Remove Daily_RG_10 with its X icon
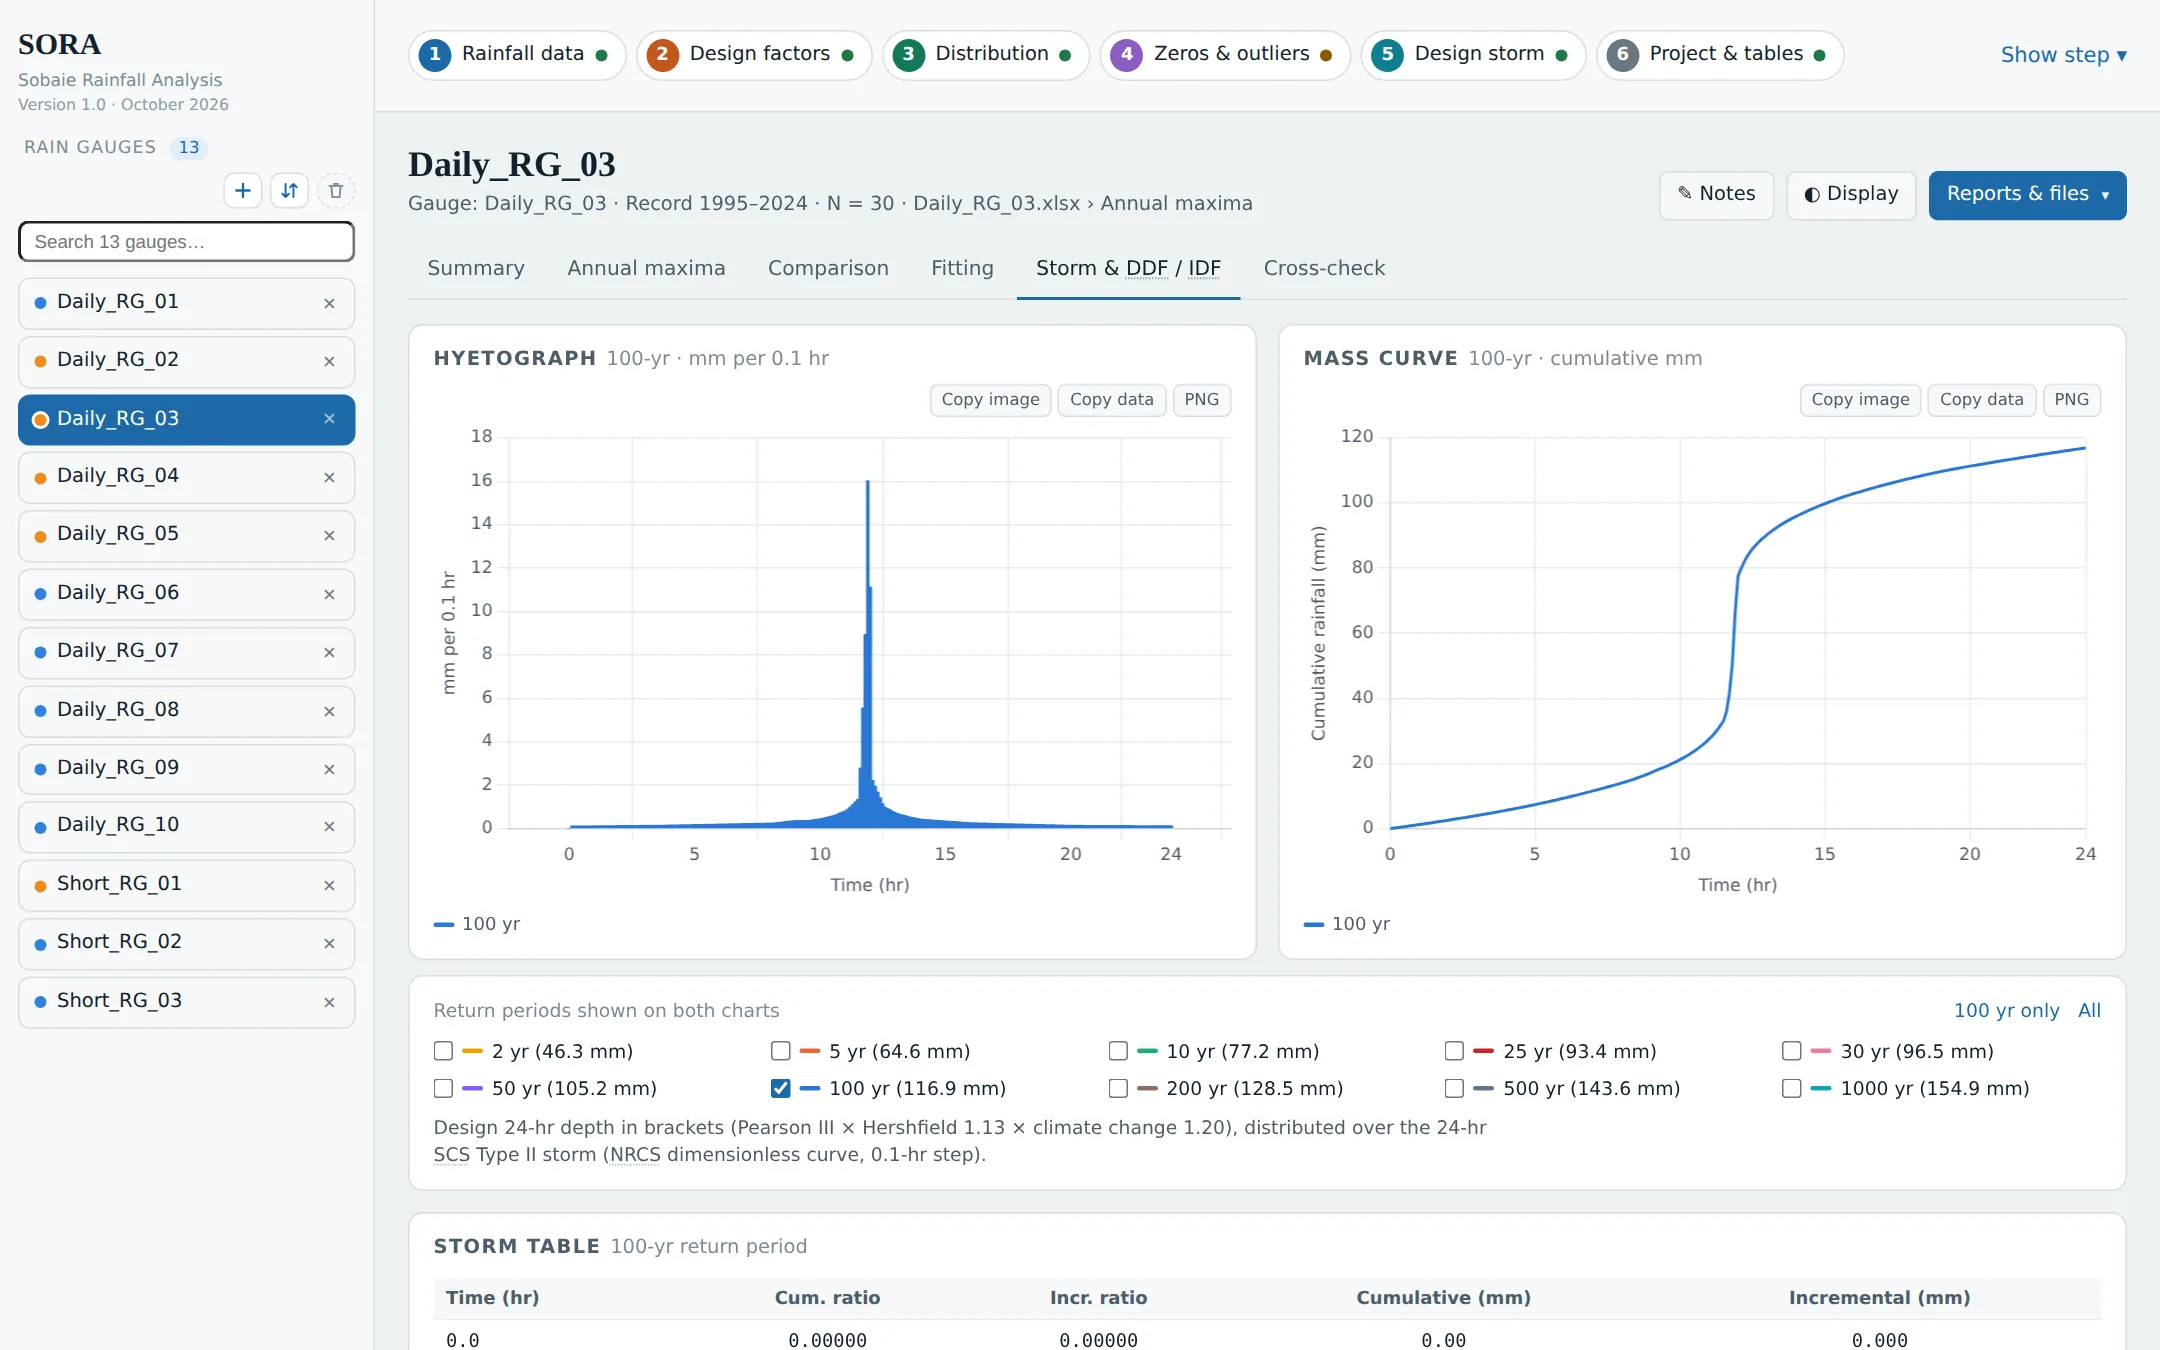 pyautogui.click(x=329, y=826)
